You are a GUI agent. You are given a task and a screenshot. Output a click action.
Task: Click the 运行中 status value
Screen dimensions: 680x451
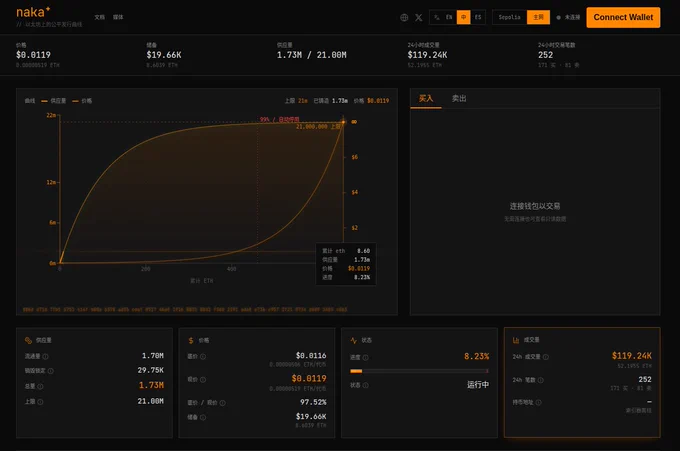click(478, 385)
